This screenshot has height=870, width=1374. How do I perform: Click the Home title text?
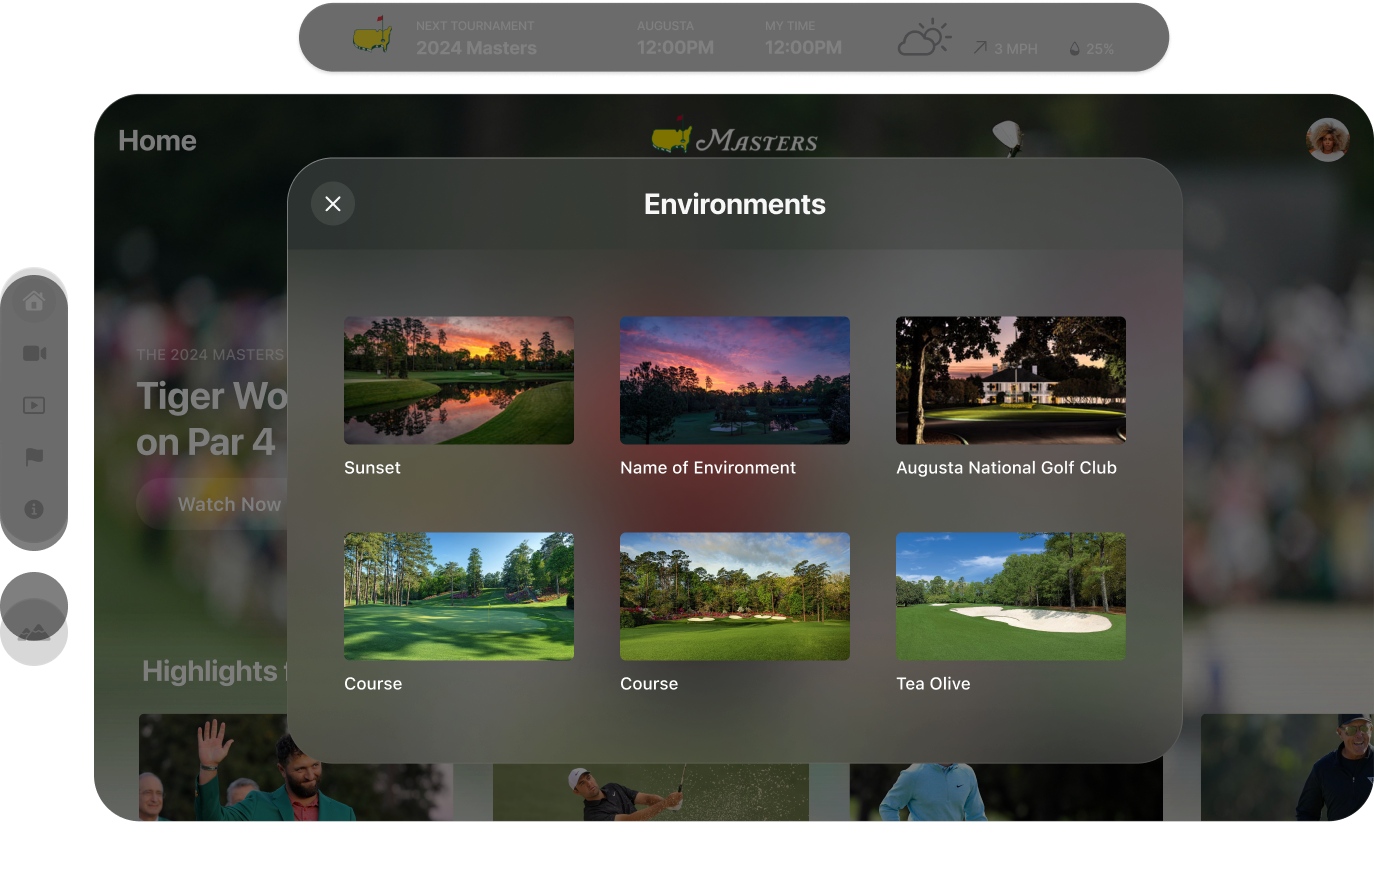(157, 141)
